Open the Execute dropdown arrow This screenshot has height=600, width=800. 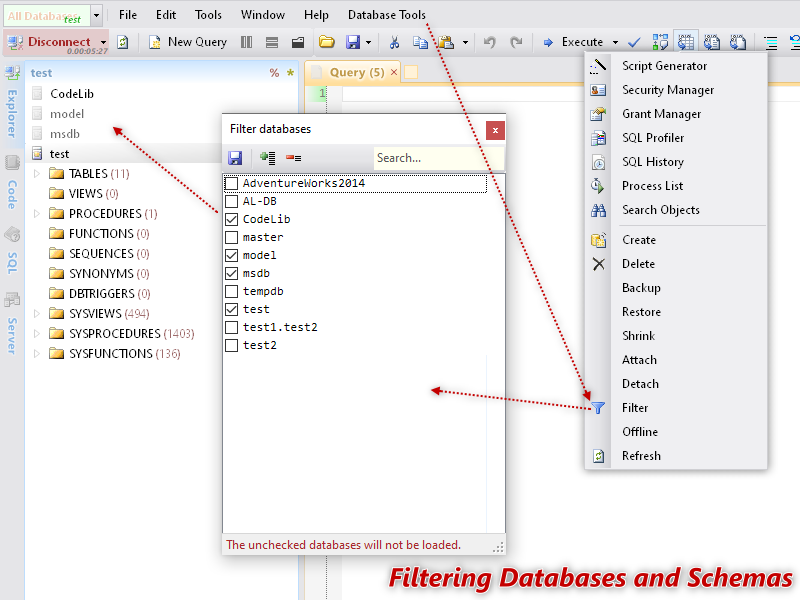(x=616, y=42)
